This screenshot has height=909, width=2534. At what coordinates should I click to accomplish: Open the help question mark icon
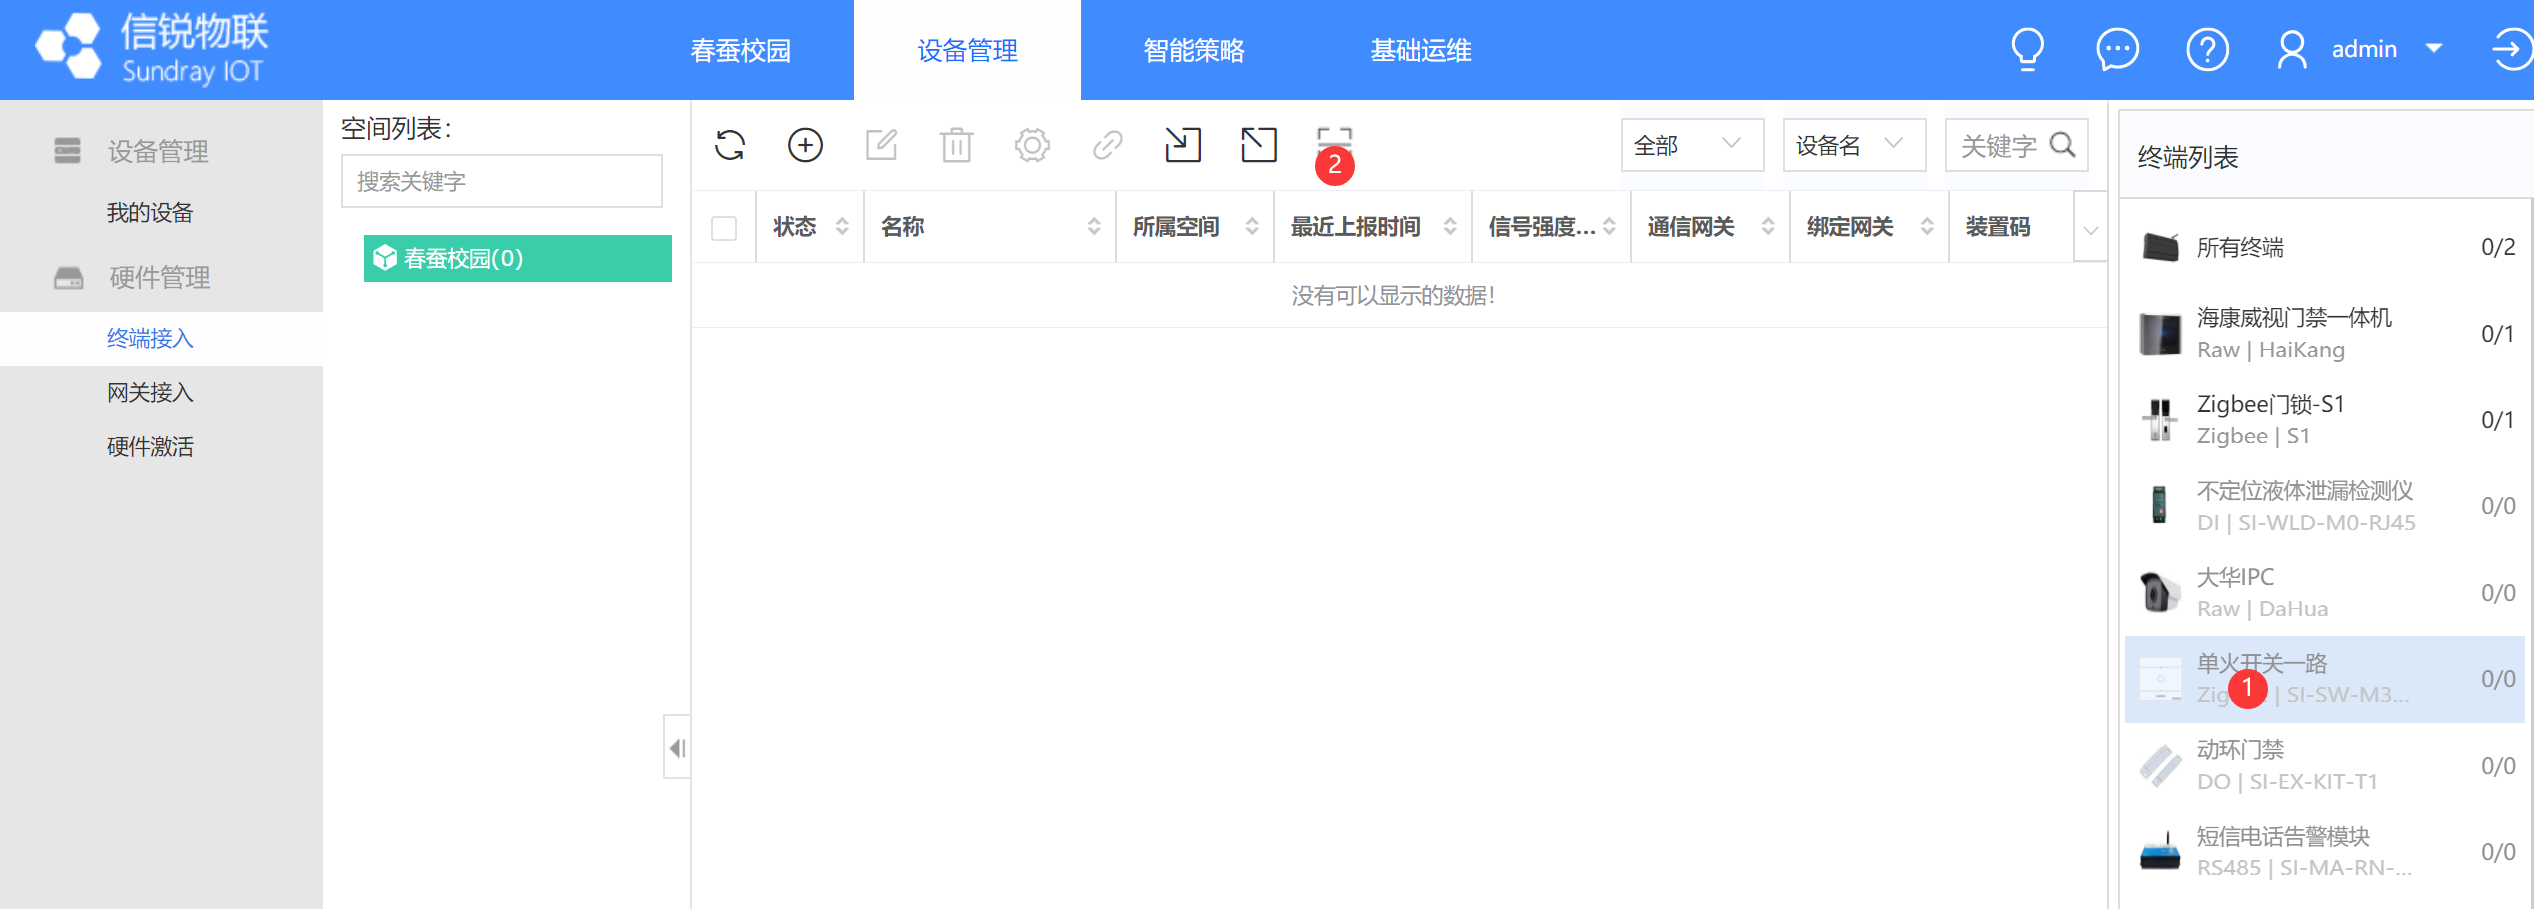(x=2207, y=48)
